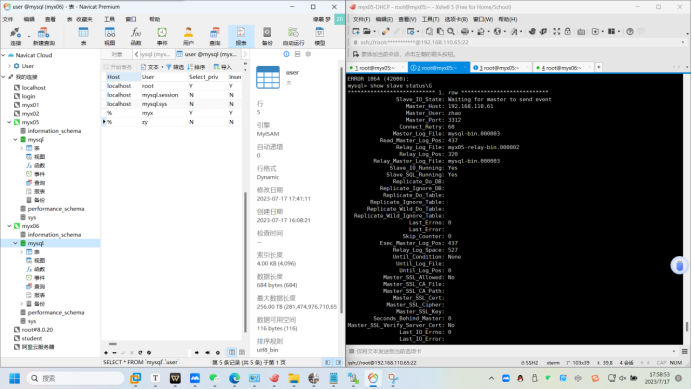Screen dimensions: 692x389
Task: Click the Xshell lock screen icon
Action: (568, 31)
